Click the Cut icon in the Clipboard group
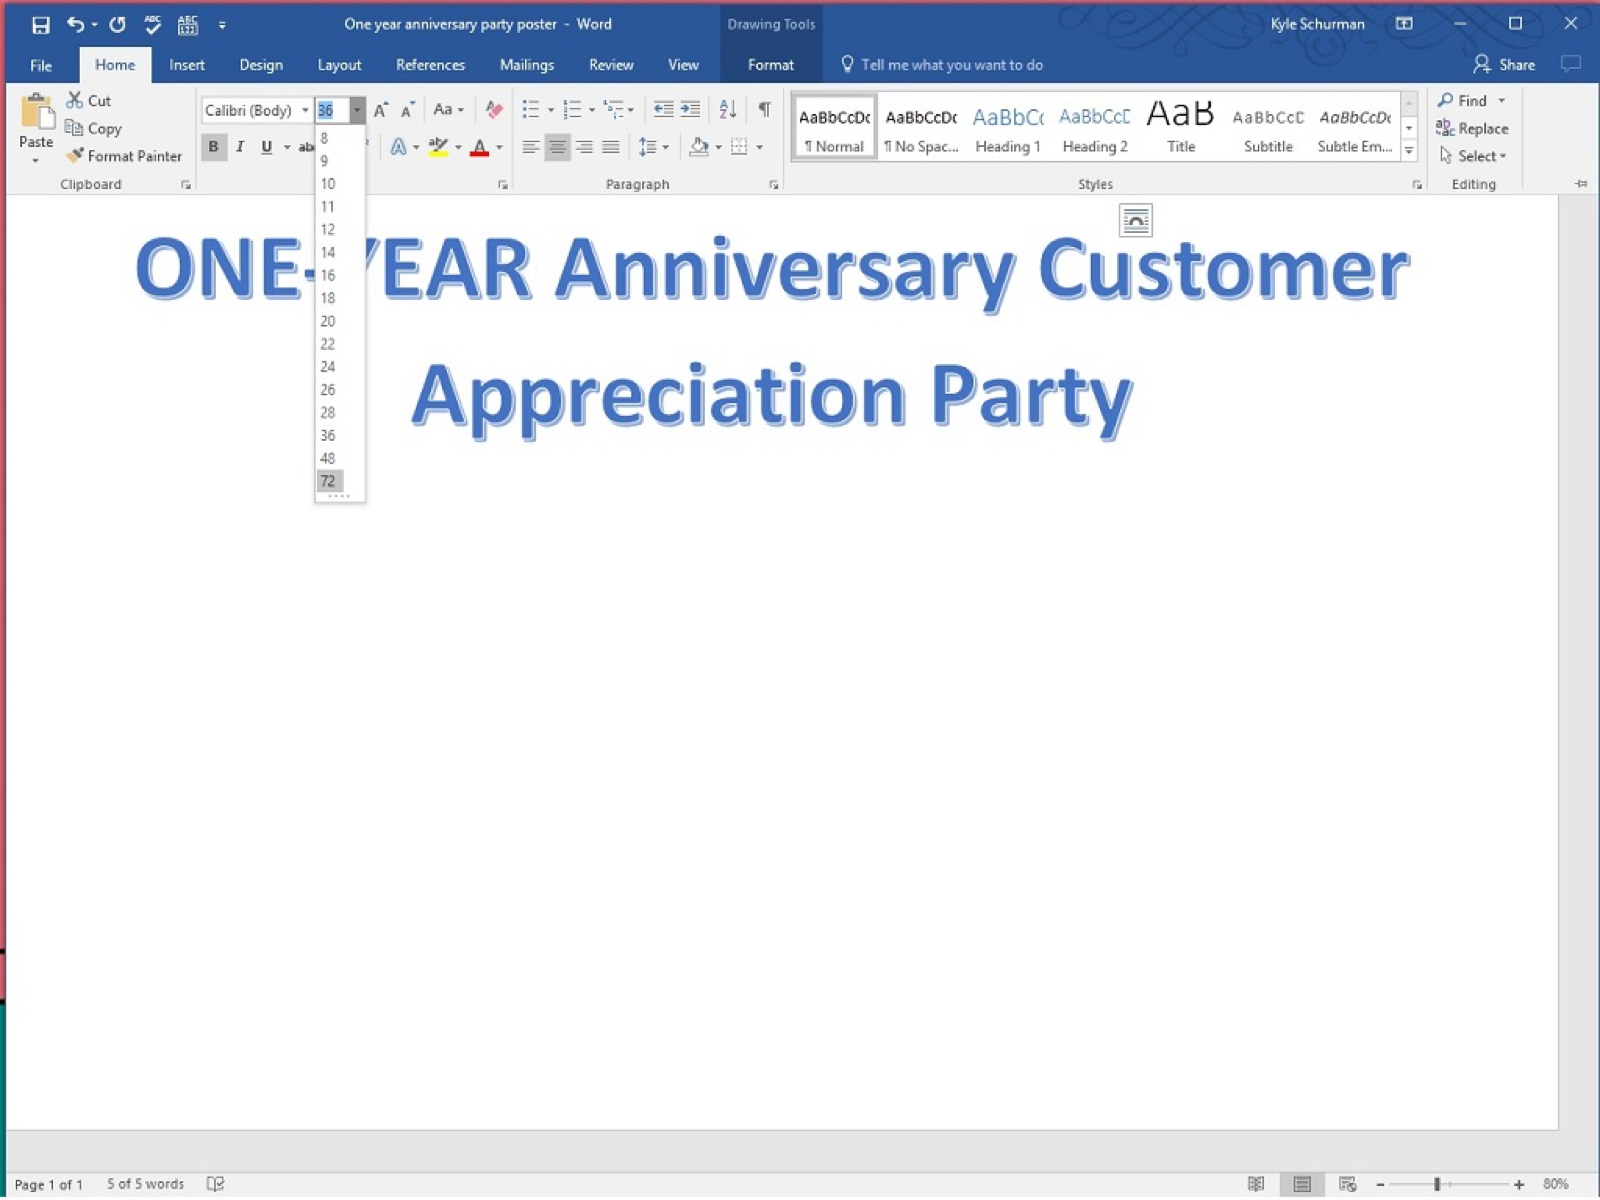Viewport: 1600px width, 1200px height. pos(74,100)
